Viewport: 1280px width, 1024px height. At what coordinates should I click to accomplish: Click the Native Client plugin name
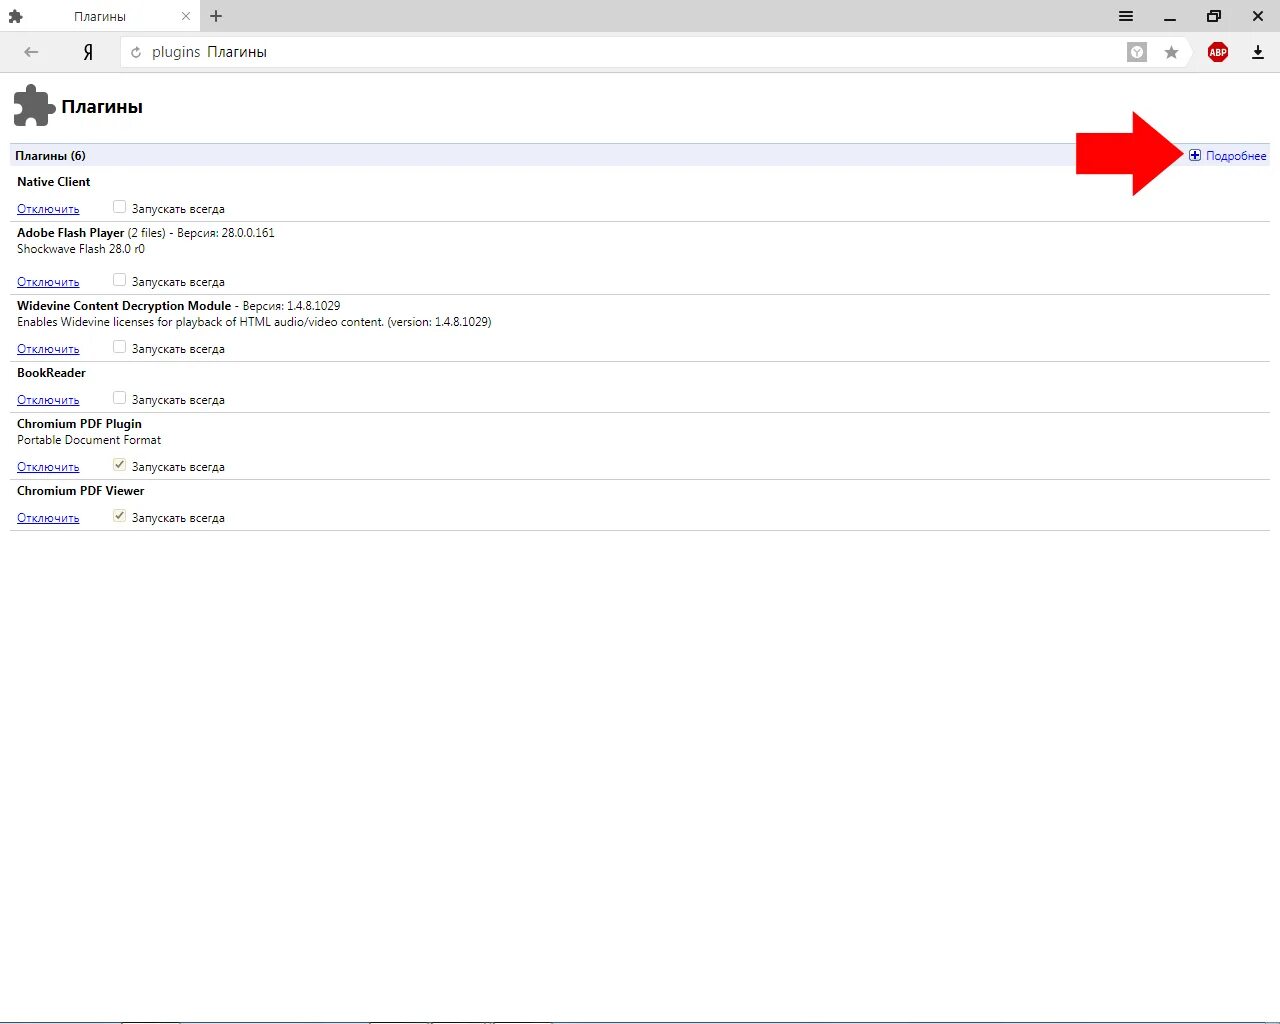click(53, 182)
